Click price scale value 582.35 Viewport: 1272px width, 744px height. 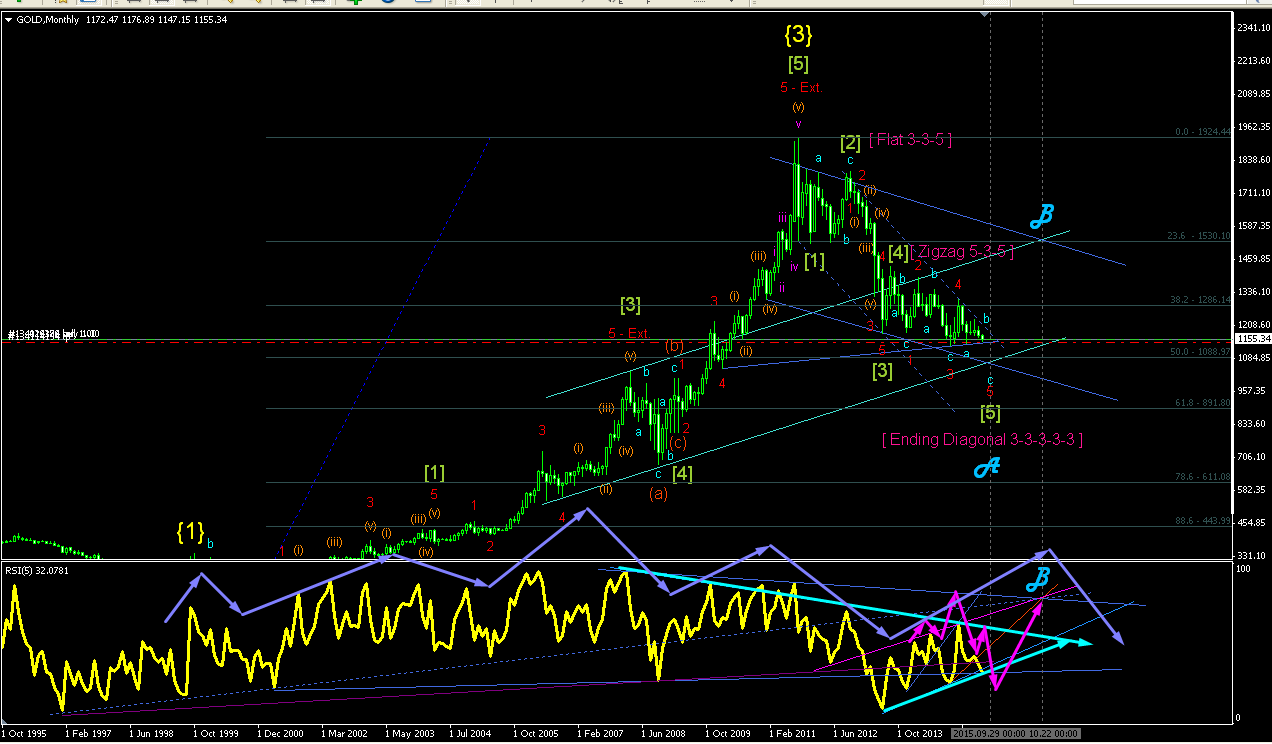1250,490
